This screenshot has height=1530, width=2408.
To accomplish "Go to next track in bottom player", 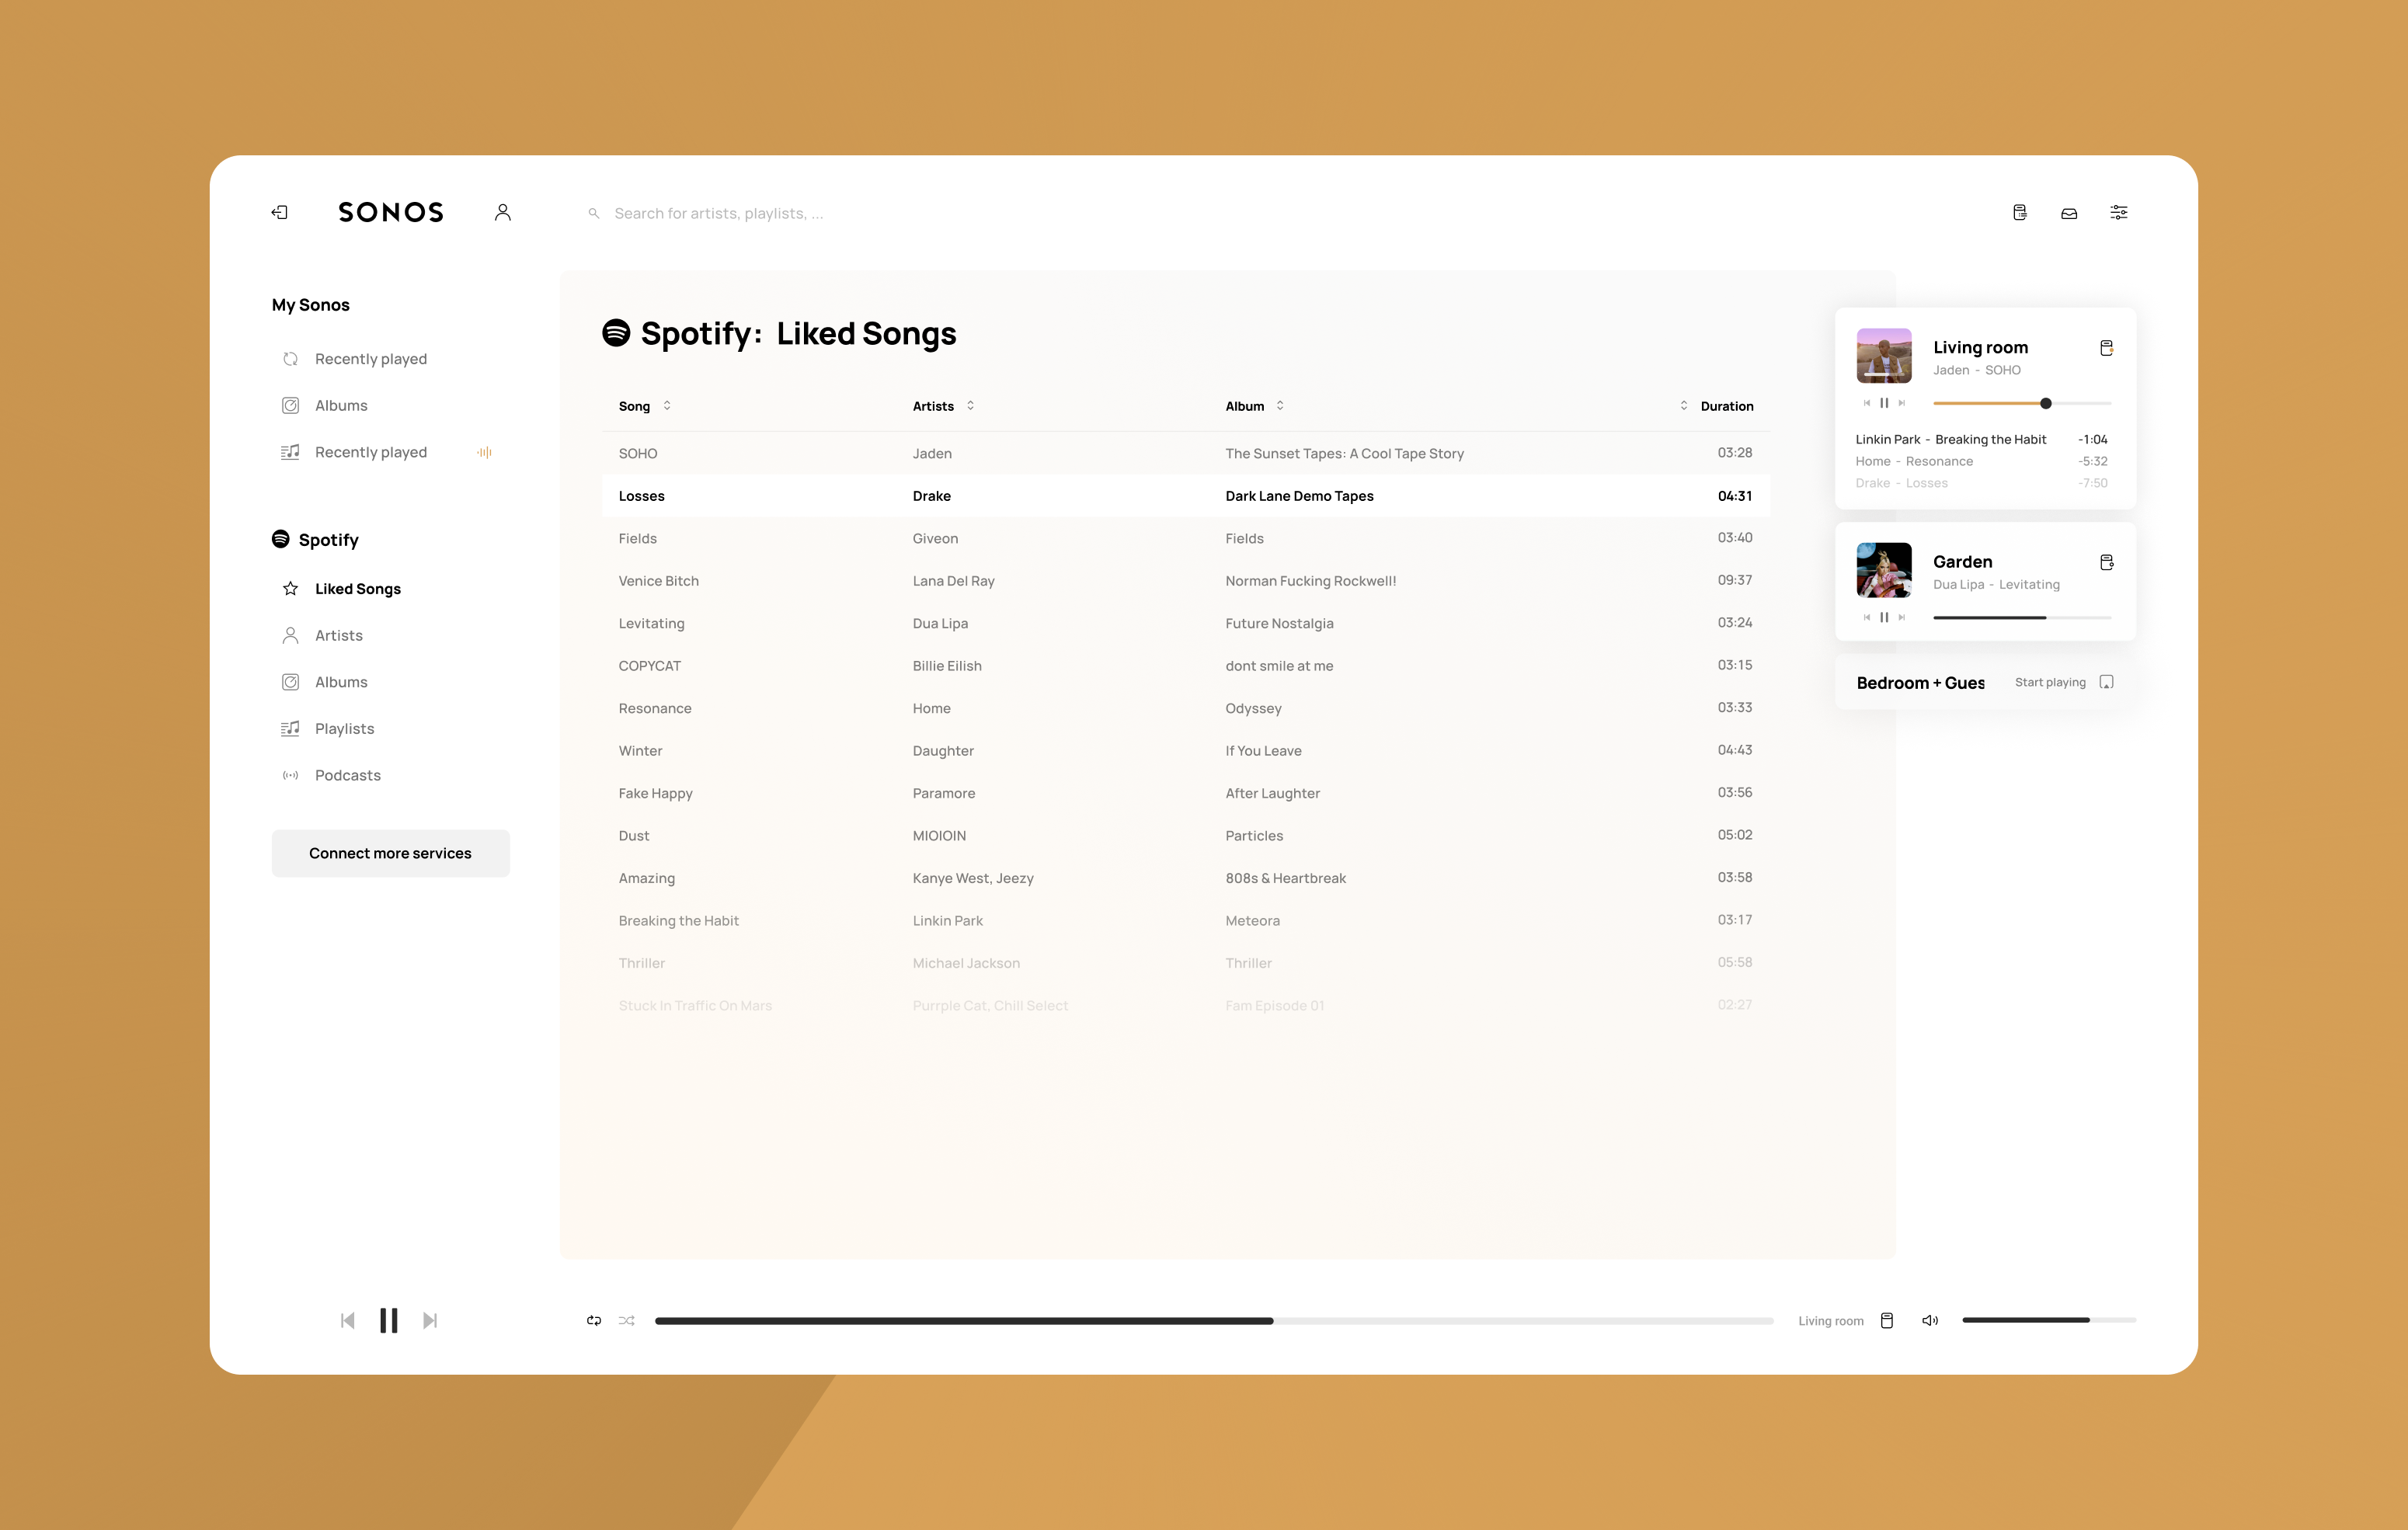I will (x=430, y=1320).
